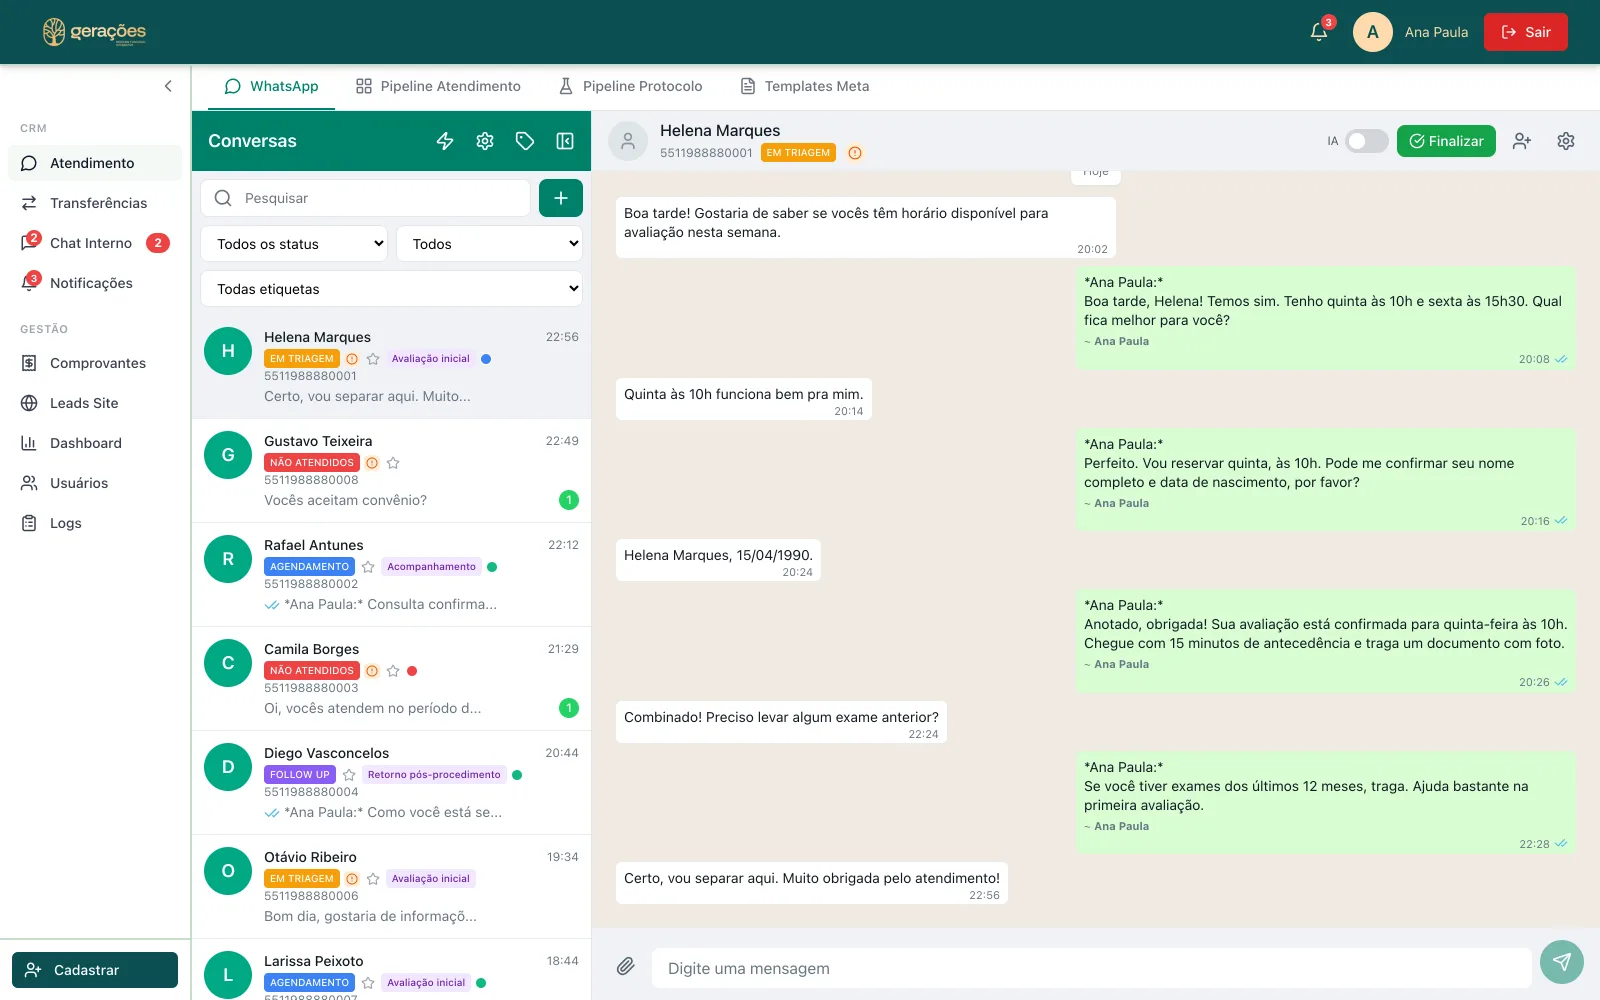Screen dimensions: 1600x1000
Task: Open Dashboard in the sidebar
Action: (95, 443)
